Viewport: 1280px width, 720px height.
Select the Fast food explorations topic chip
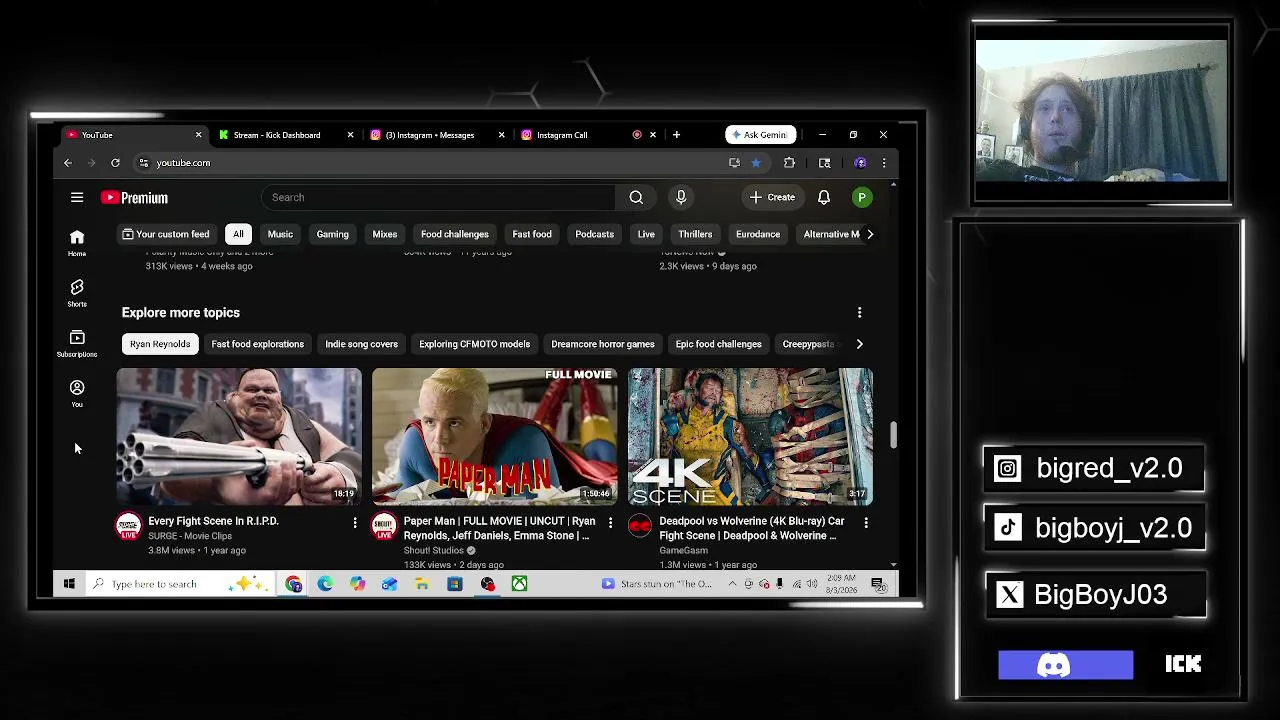258,344
